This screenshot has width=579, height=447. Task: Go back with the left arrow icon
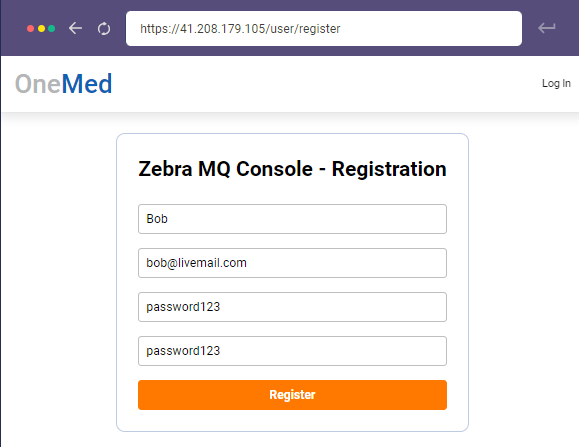pos(75,28)
